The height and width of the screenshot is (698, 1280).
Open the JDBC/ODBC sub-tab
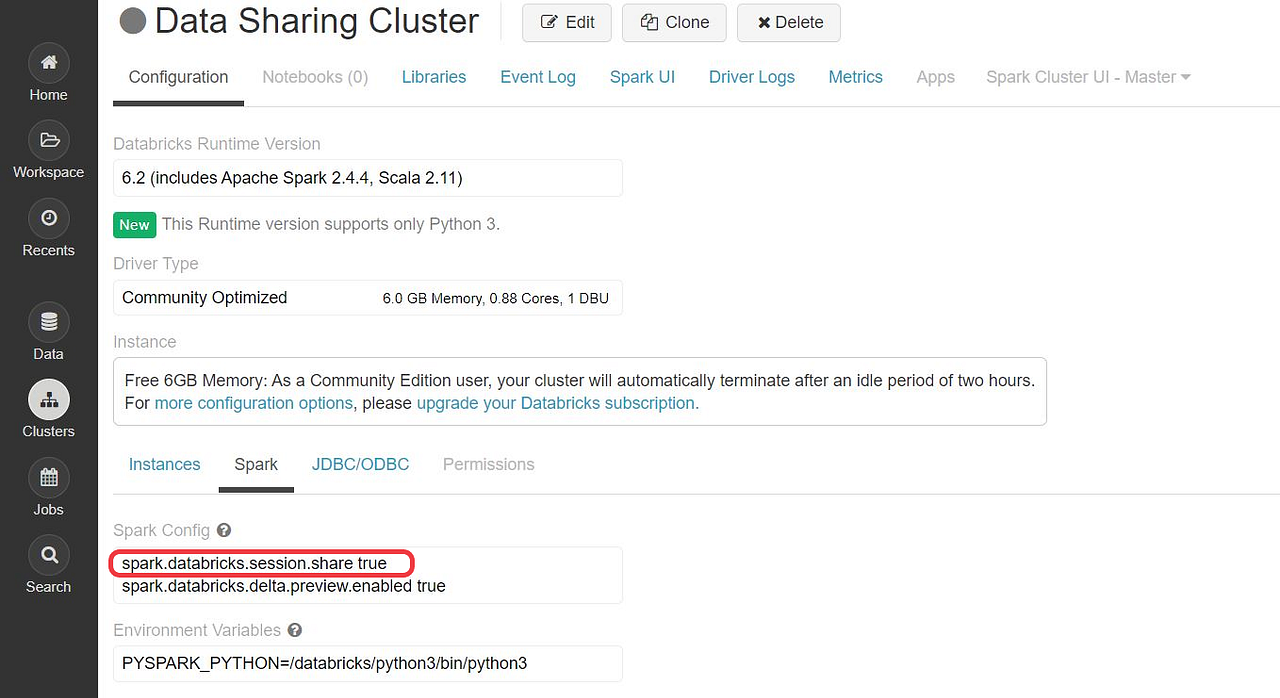(360, 464)
